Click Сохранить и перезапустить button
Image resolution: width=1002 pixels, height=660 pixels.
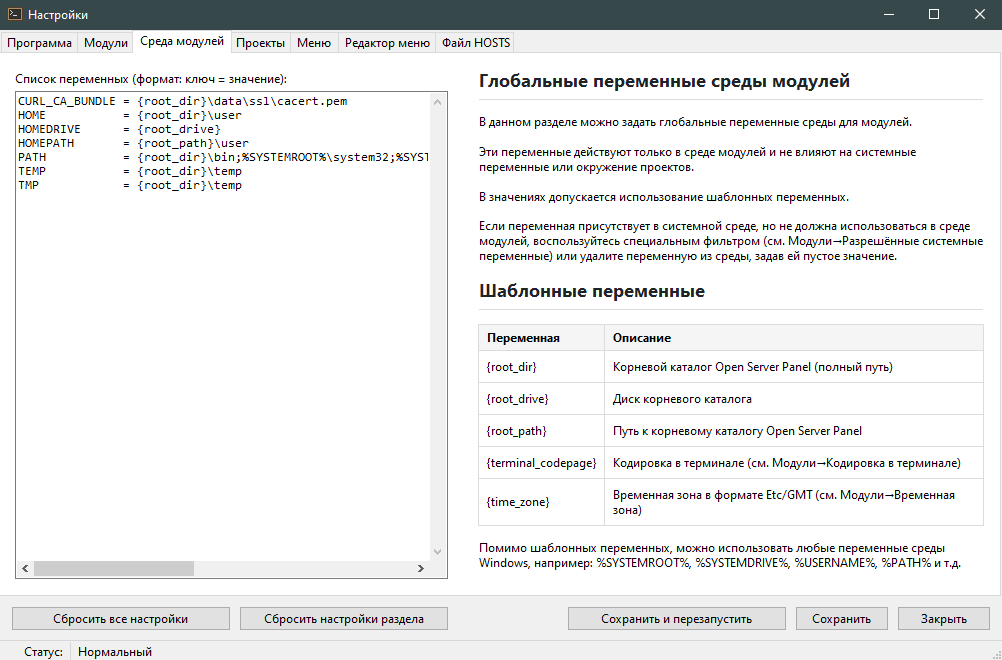coord(676,619)
